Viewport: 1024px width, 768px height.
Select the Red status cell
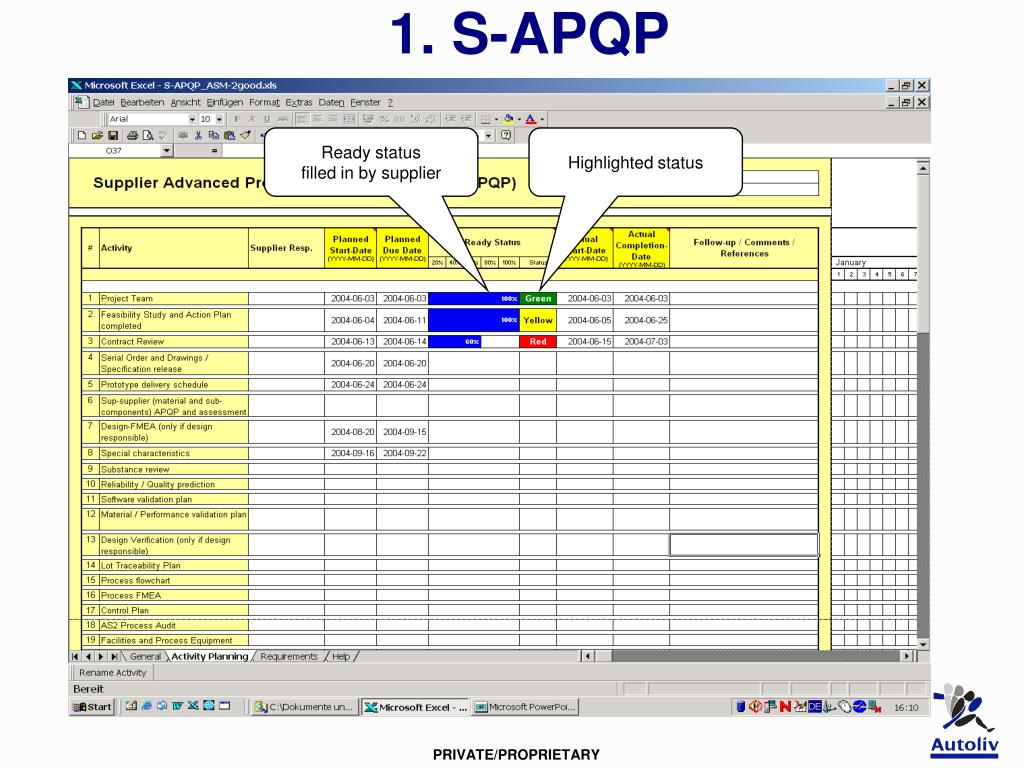[x=538, y=342]
